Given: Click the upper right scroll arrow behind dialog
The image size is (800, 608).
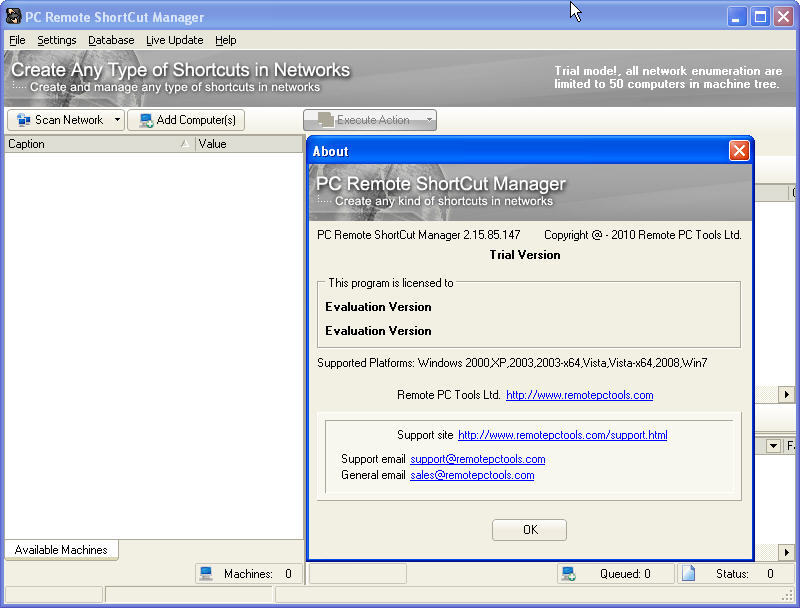Looking at the screenshot, I should 786,394.
